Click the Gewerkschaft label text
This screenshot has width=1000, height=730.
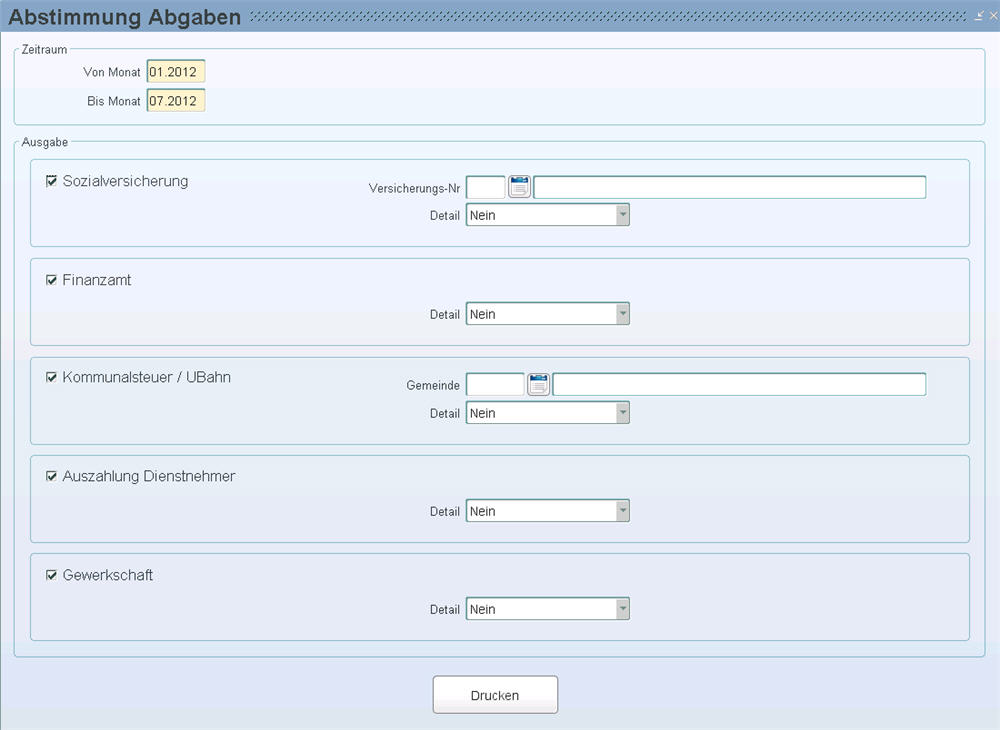pyautogui.click(x=108, y=575)
